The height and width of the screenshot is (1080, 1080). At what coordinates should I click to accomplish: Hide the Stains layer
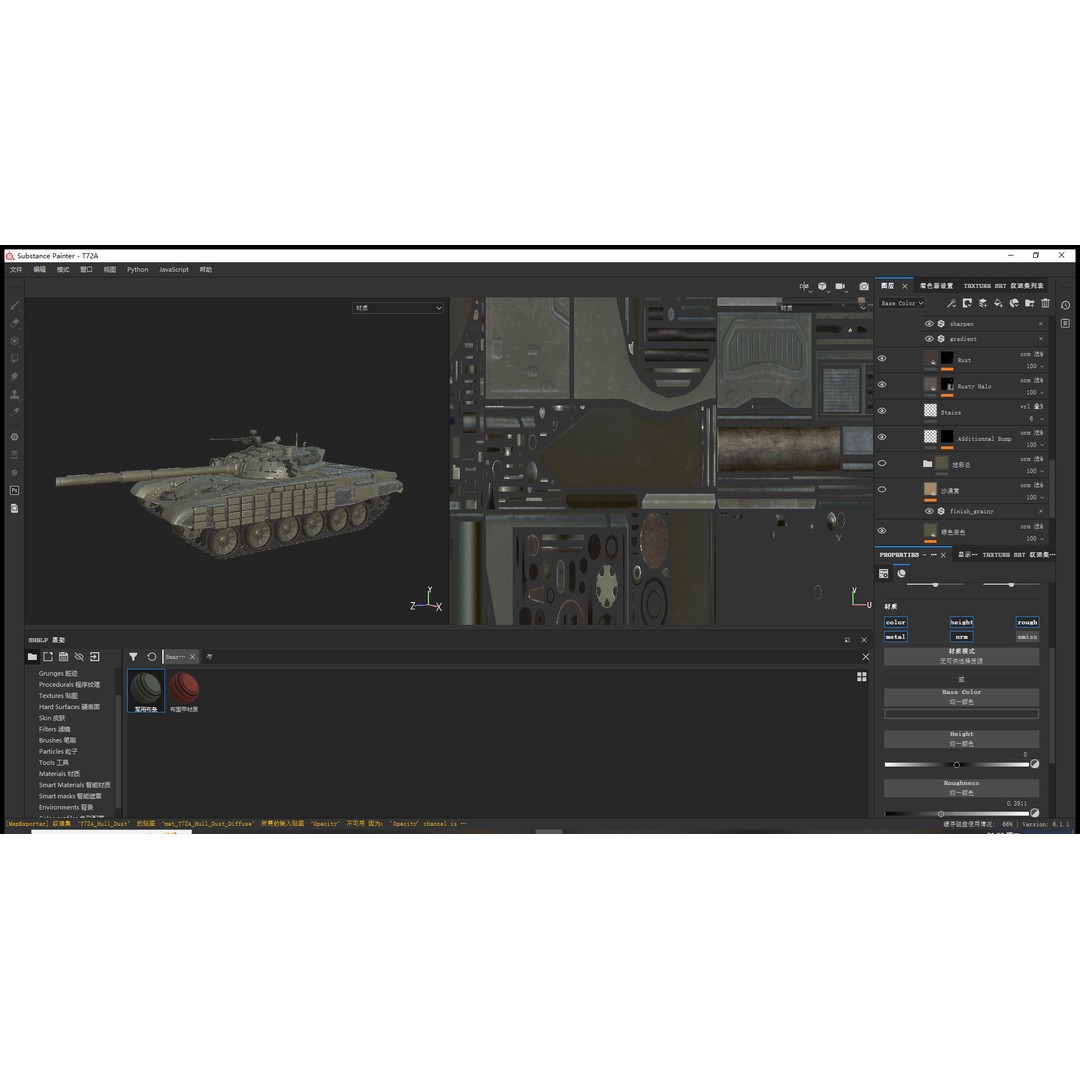pos(882,411)
